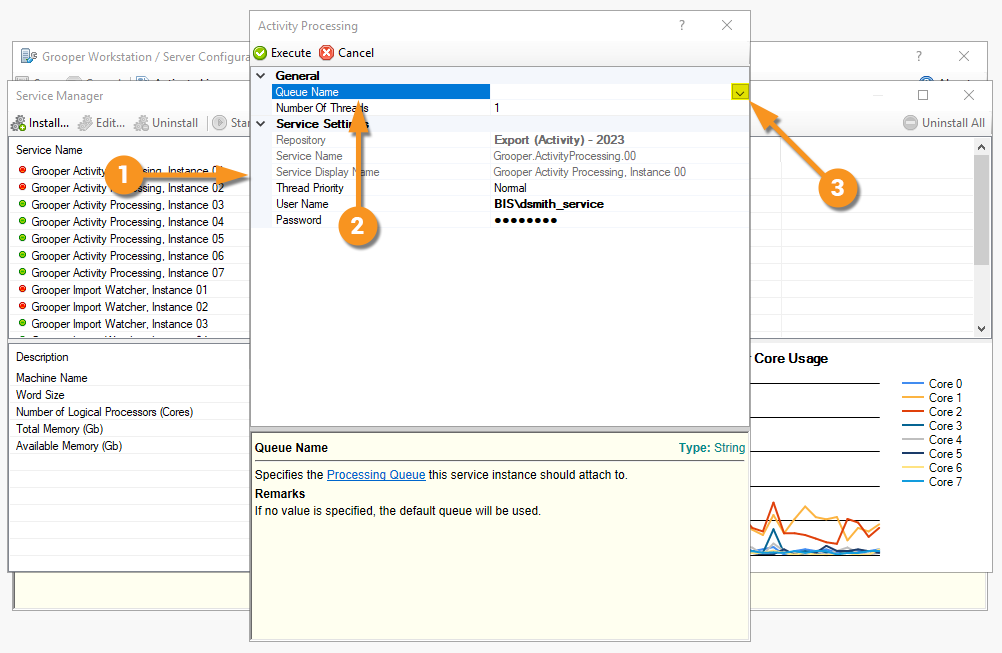Open the Queue Name dropdown arrow
This screenshot has height=653, width=1002.
point(739,93)
